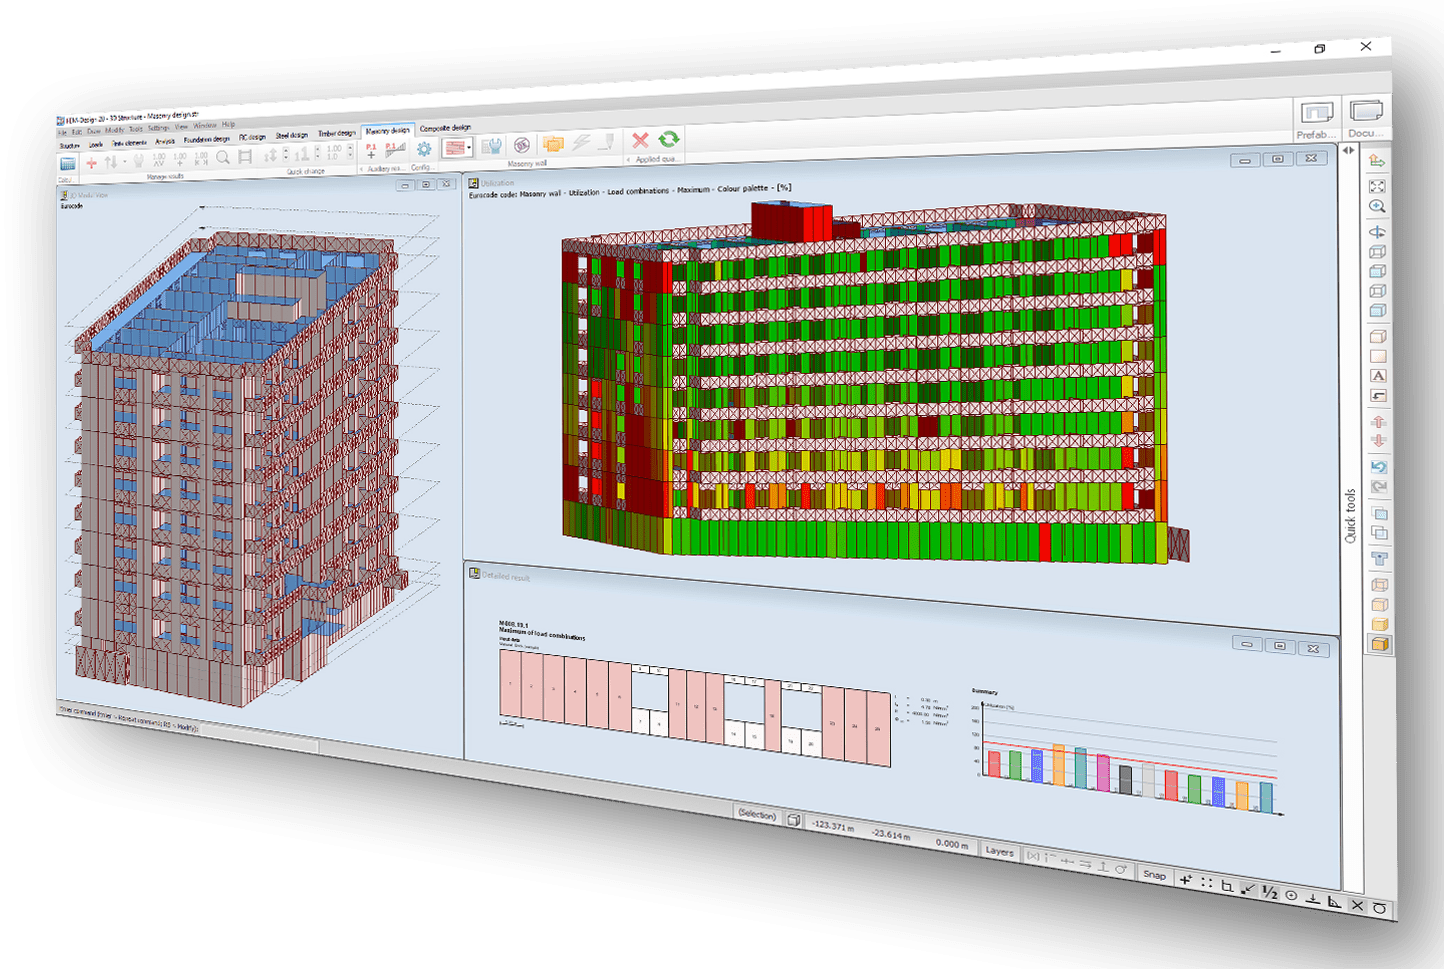
Task: Click the Undo icon in Quick tools
Action: point(1378,467)
